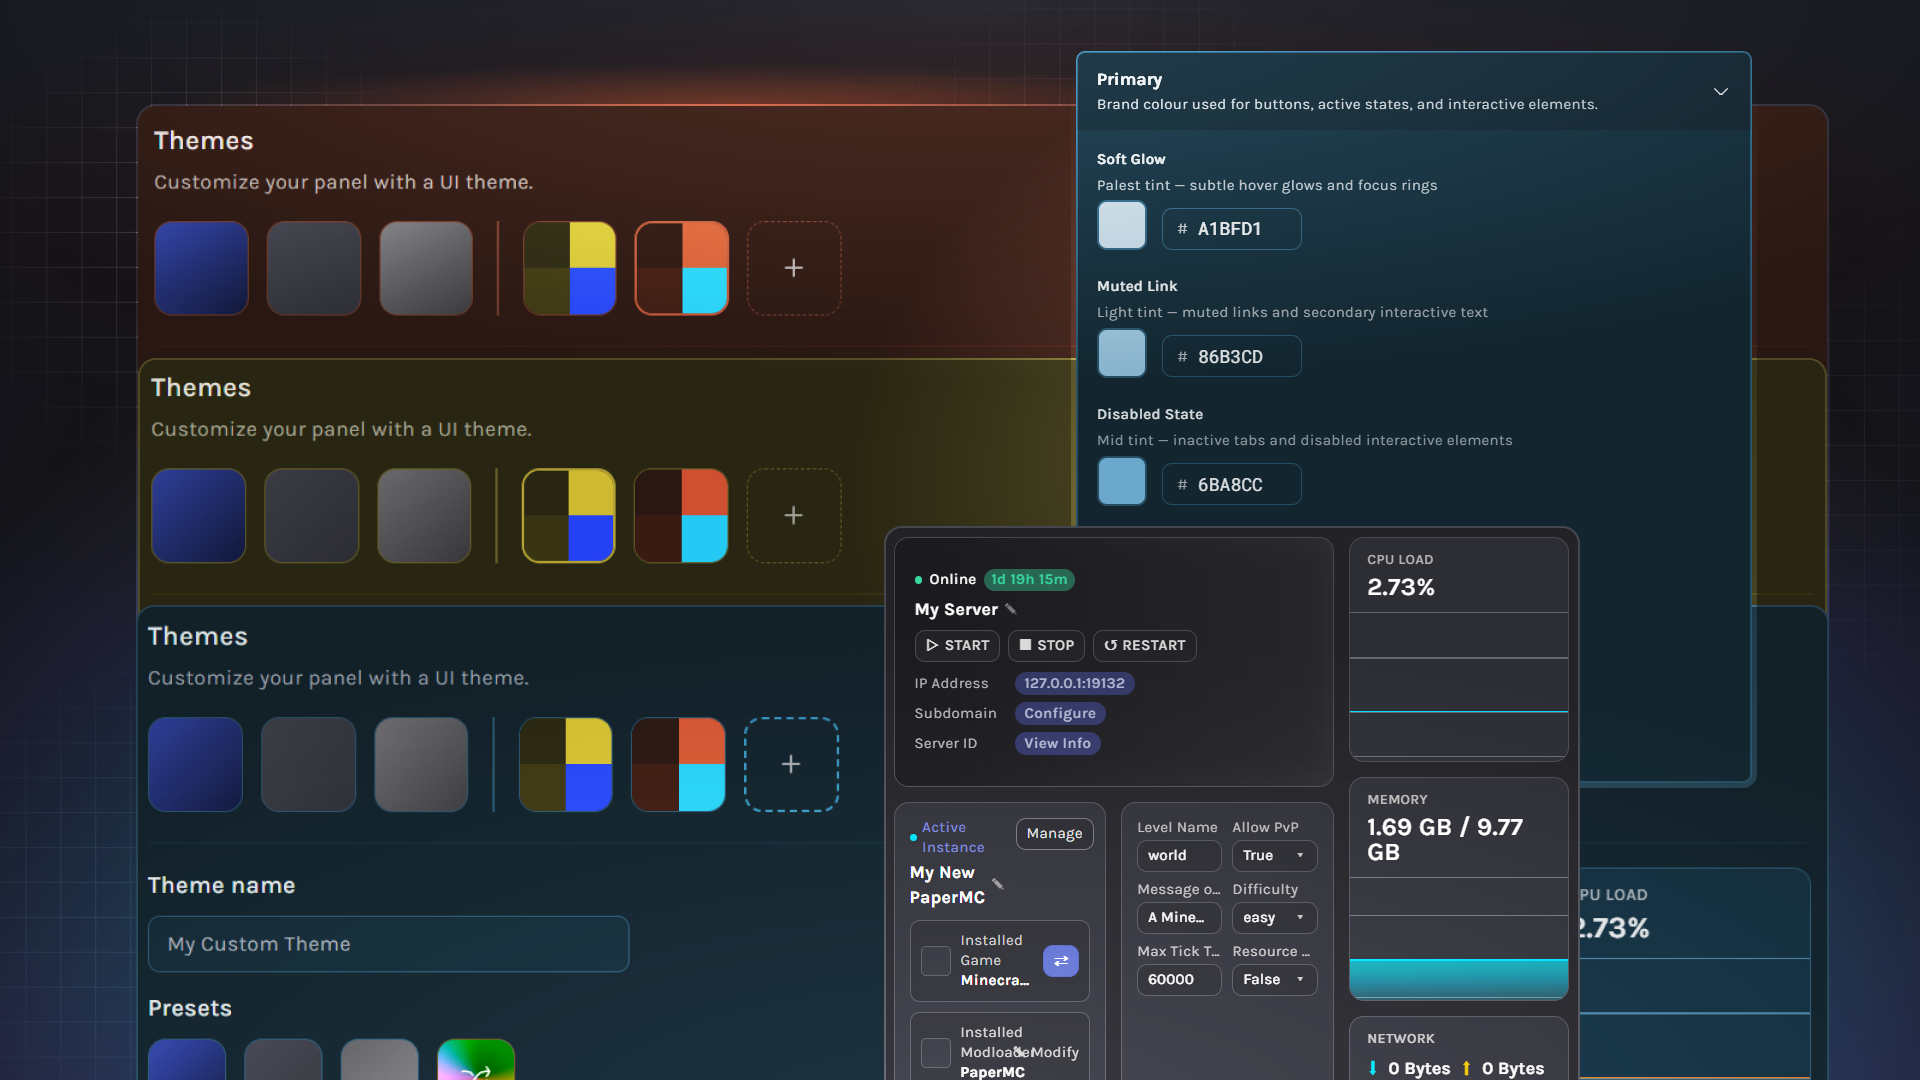Click the blue download arrow under Network

coord(1373,1068)
